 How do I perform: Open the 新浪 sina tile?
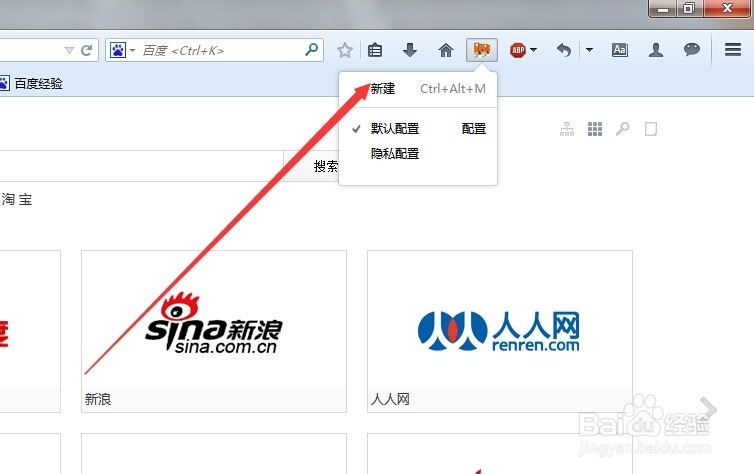tap(214, 331)
